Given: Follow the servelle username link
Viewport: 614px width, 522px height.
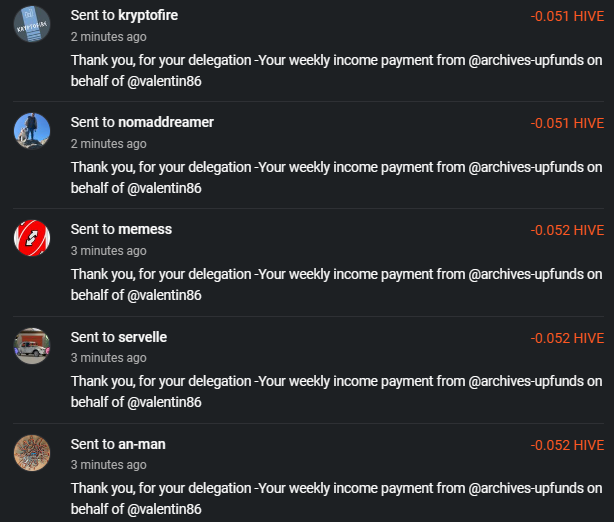Looking at the screenshot, I should pos(143,337).
